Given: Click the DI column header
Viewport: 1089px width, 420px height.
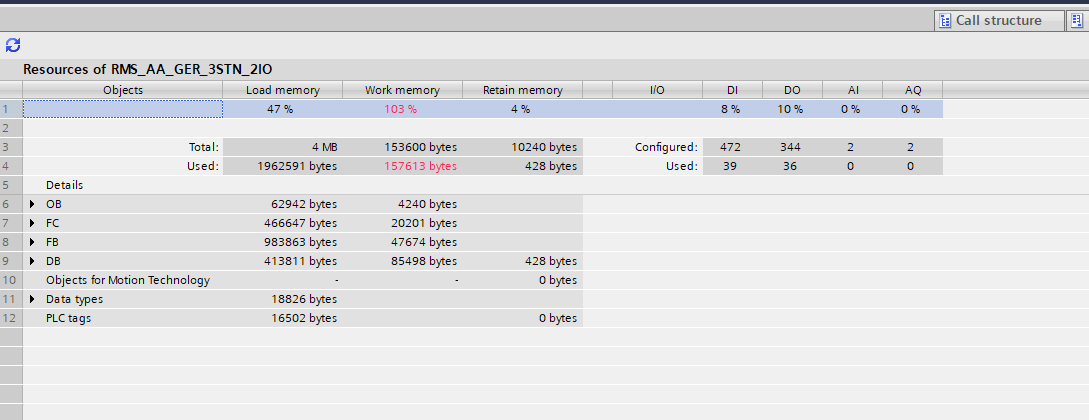Looking at the screenshot, I should point(732,90).
